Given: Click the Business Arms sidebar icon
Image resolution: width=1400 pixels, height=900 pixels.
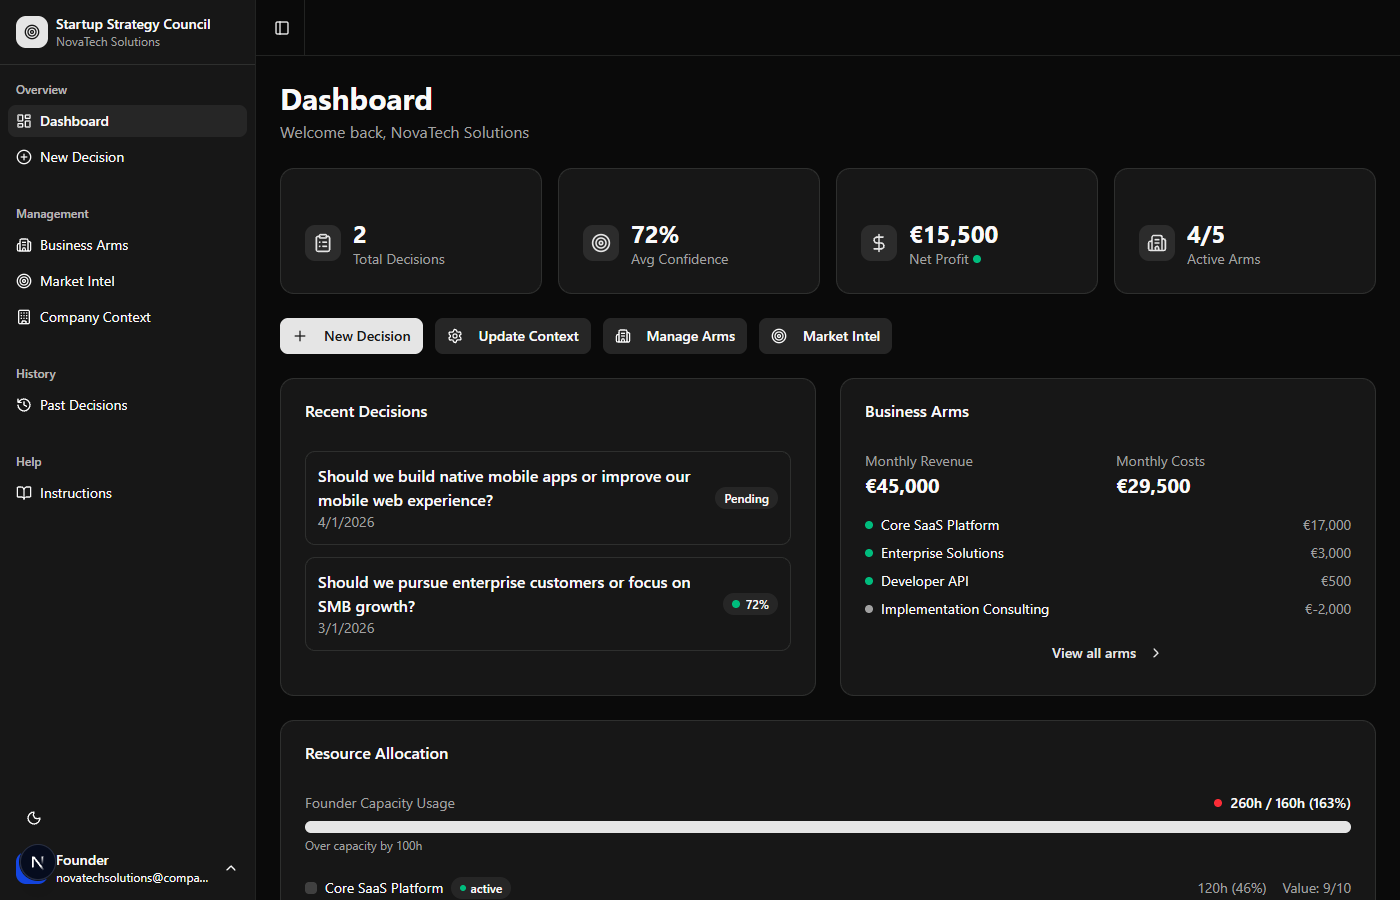Looking at the screenshot, I should pyautogui.click(x=23, y=245).
